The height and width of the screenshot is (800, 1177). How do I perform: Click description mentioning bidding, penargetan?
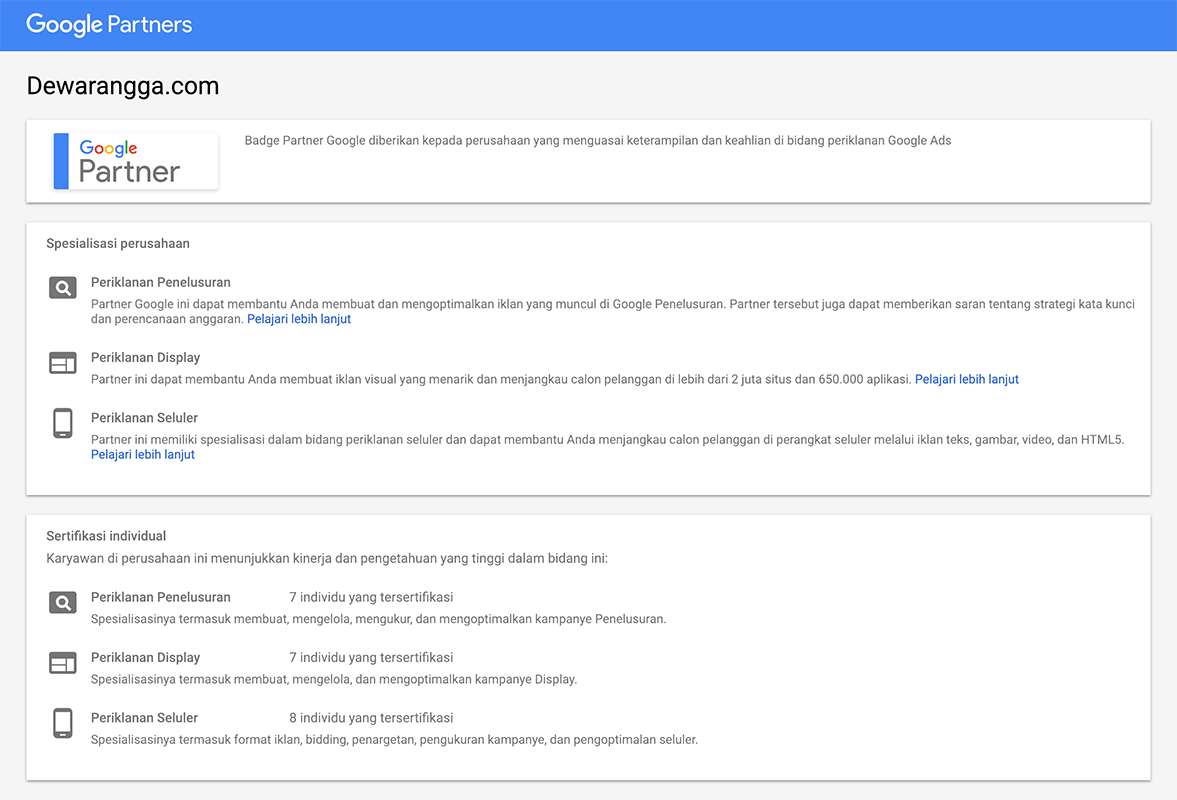(x=394, y=739)
